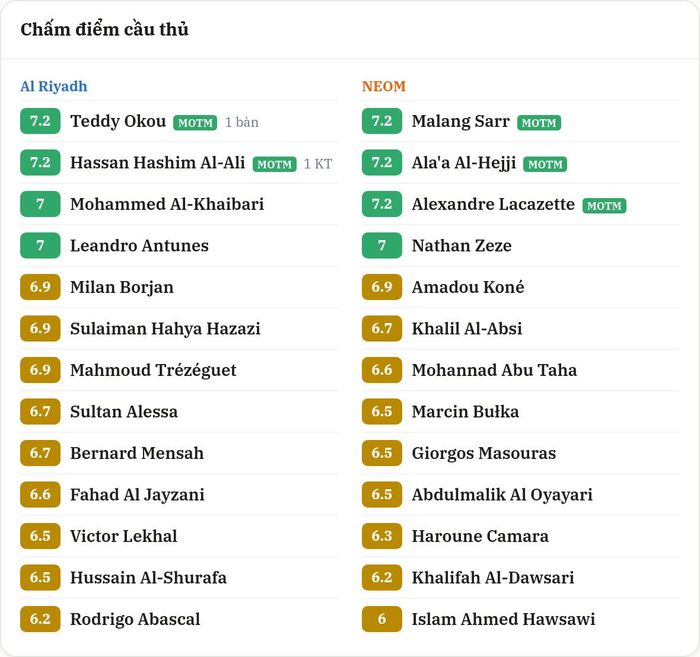This screenshot has width=700, height=657.
Task: Click Teddy Okou's 7.2 rating badge
Action: (40, 121)
